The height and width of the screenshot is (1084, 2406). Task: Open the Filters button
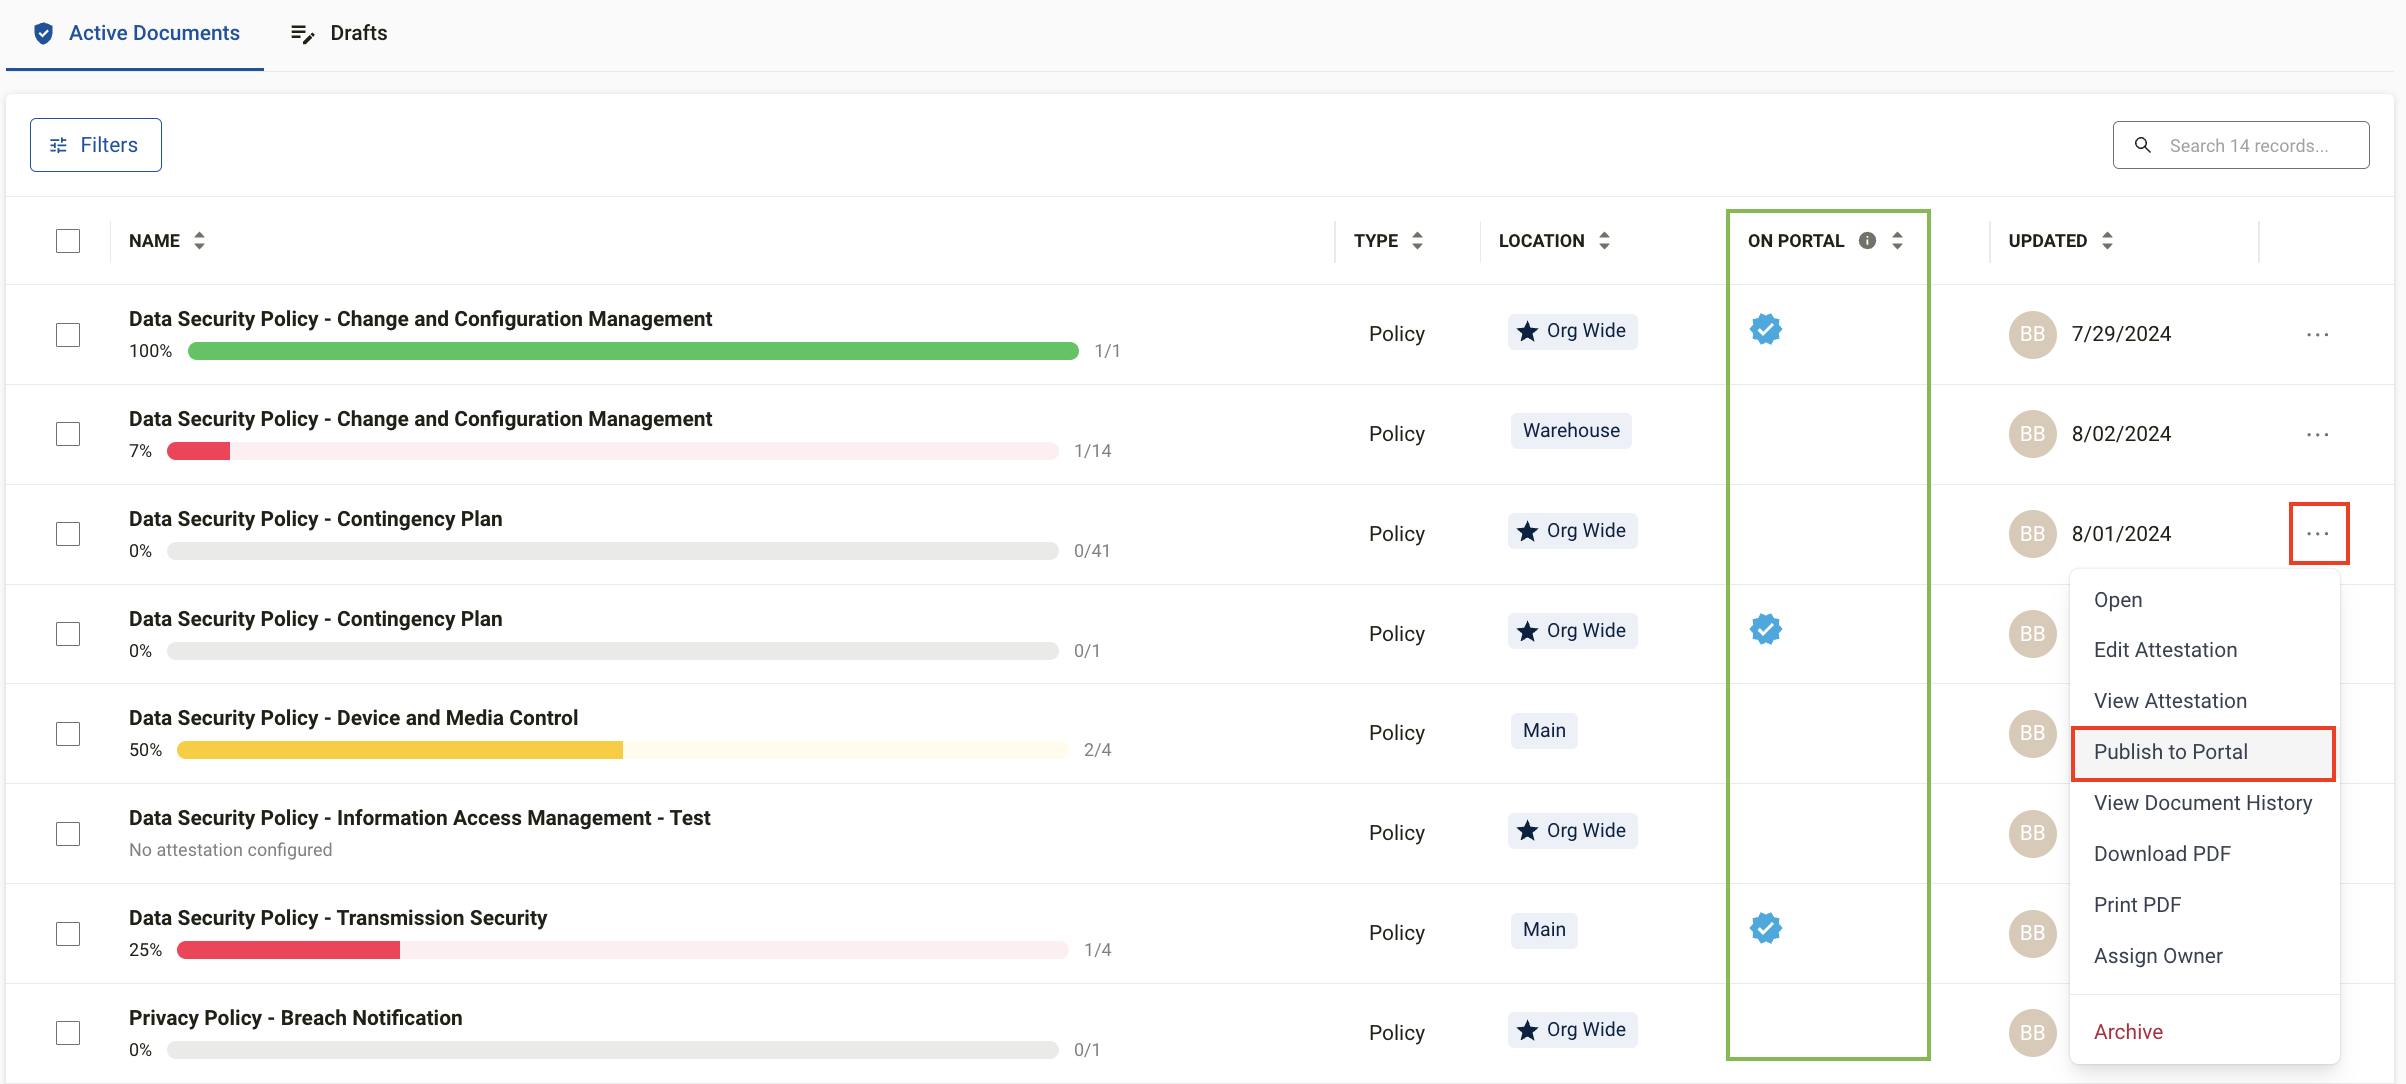pyautogui.click(x=96, y=145)
